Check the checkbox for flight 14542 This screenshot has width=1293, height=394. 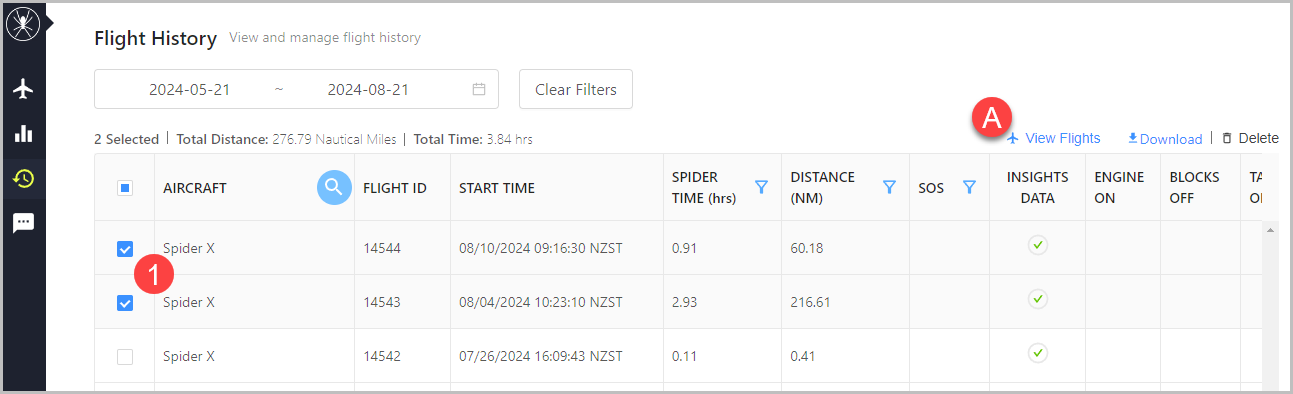tap(125, 357)
